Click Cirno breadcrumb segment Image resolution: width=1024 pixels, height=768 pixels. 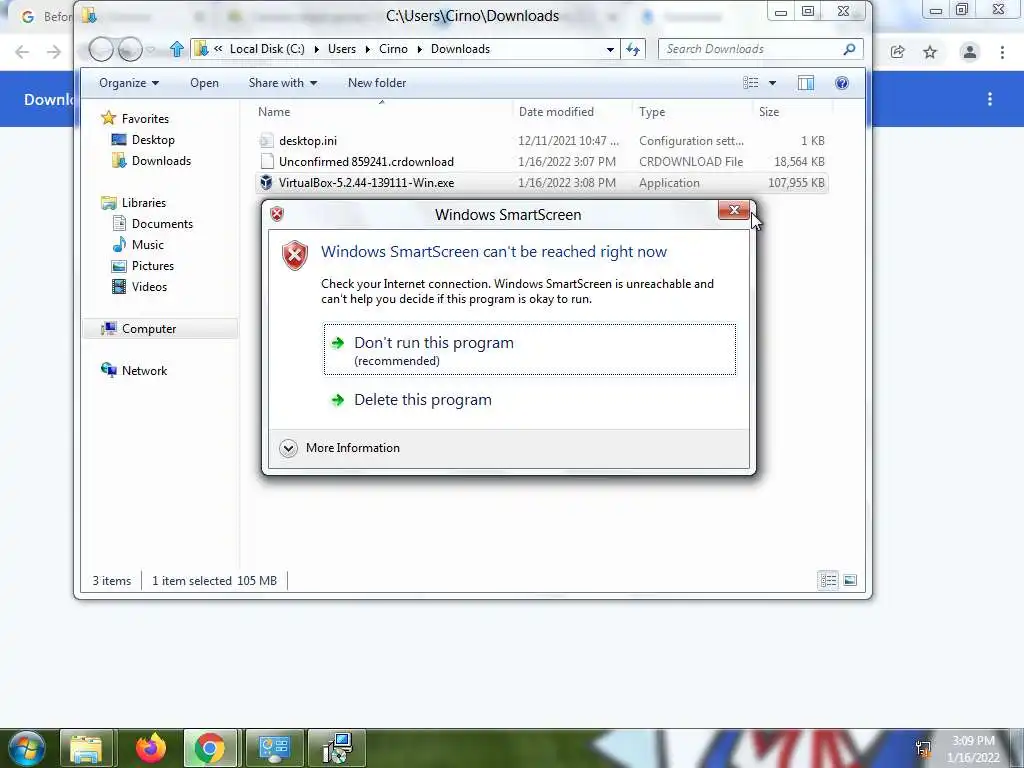click(393, 49)
